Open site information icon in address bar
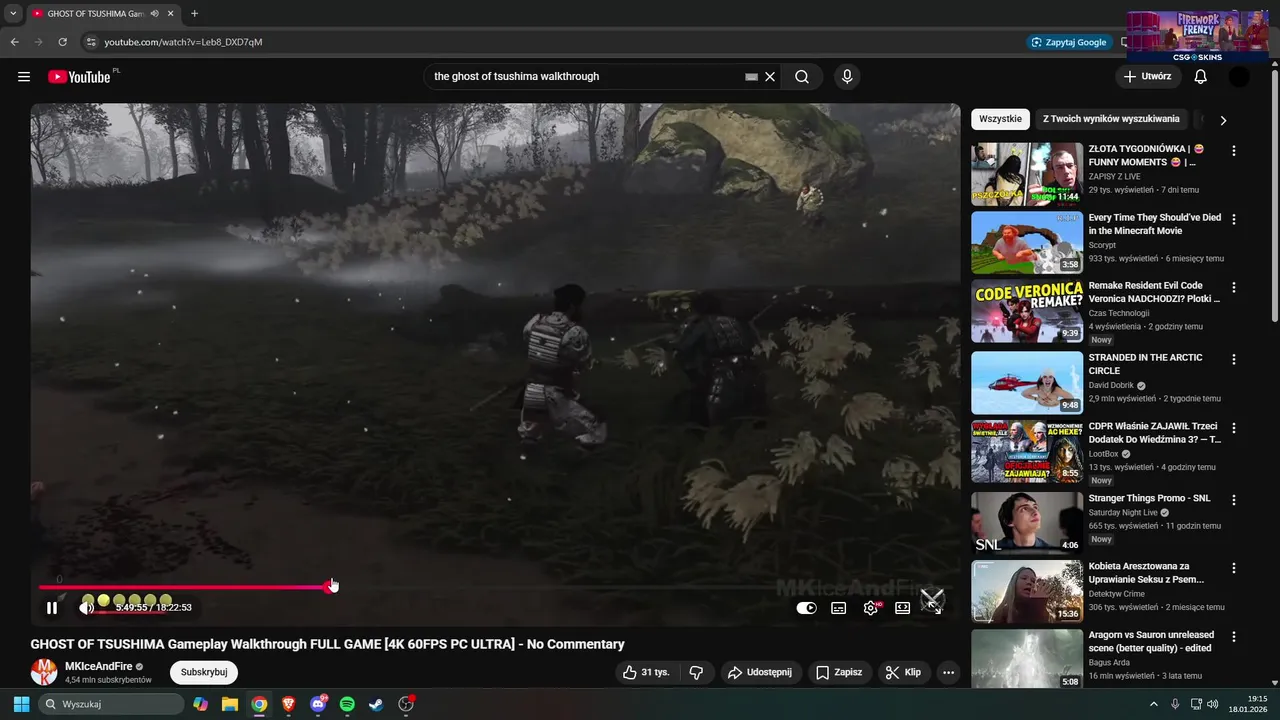 point(90,42)
